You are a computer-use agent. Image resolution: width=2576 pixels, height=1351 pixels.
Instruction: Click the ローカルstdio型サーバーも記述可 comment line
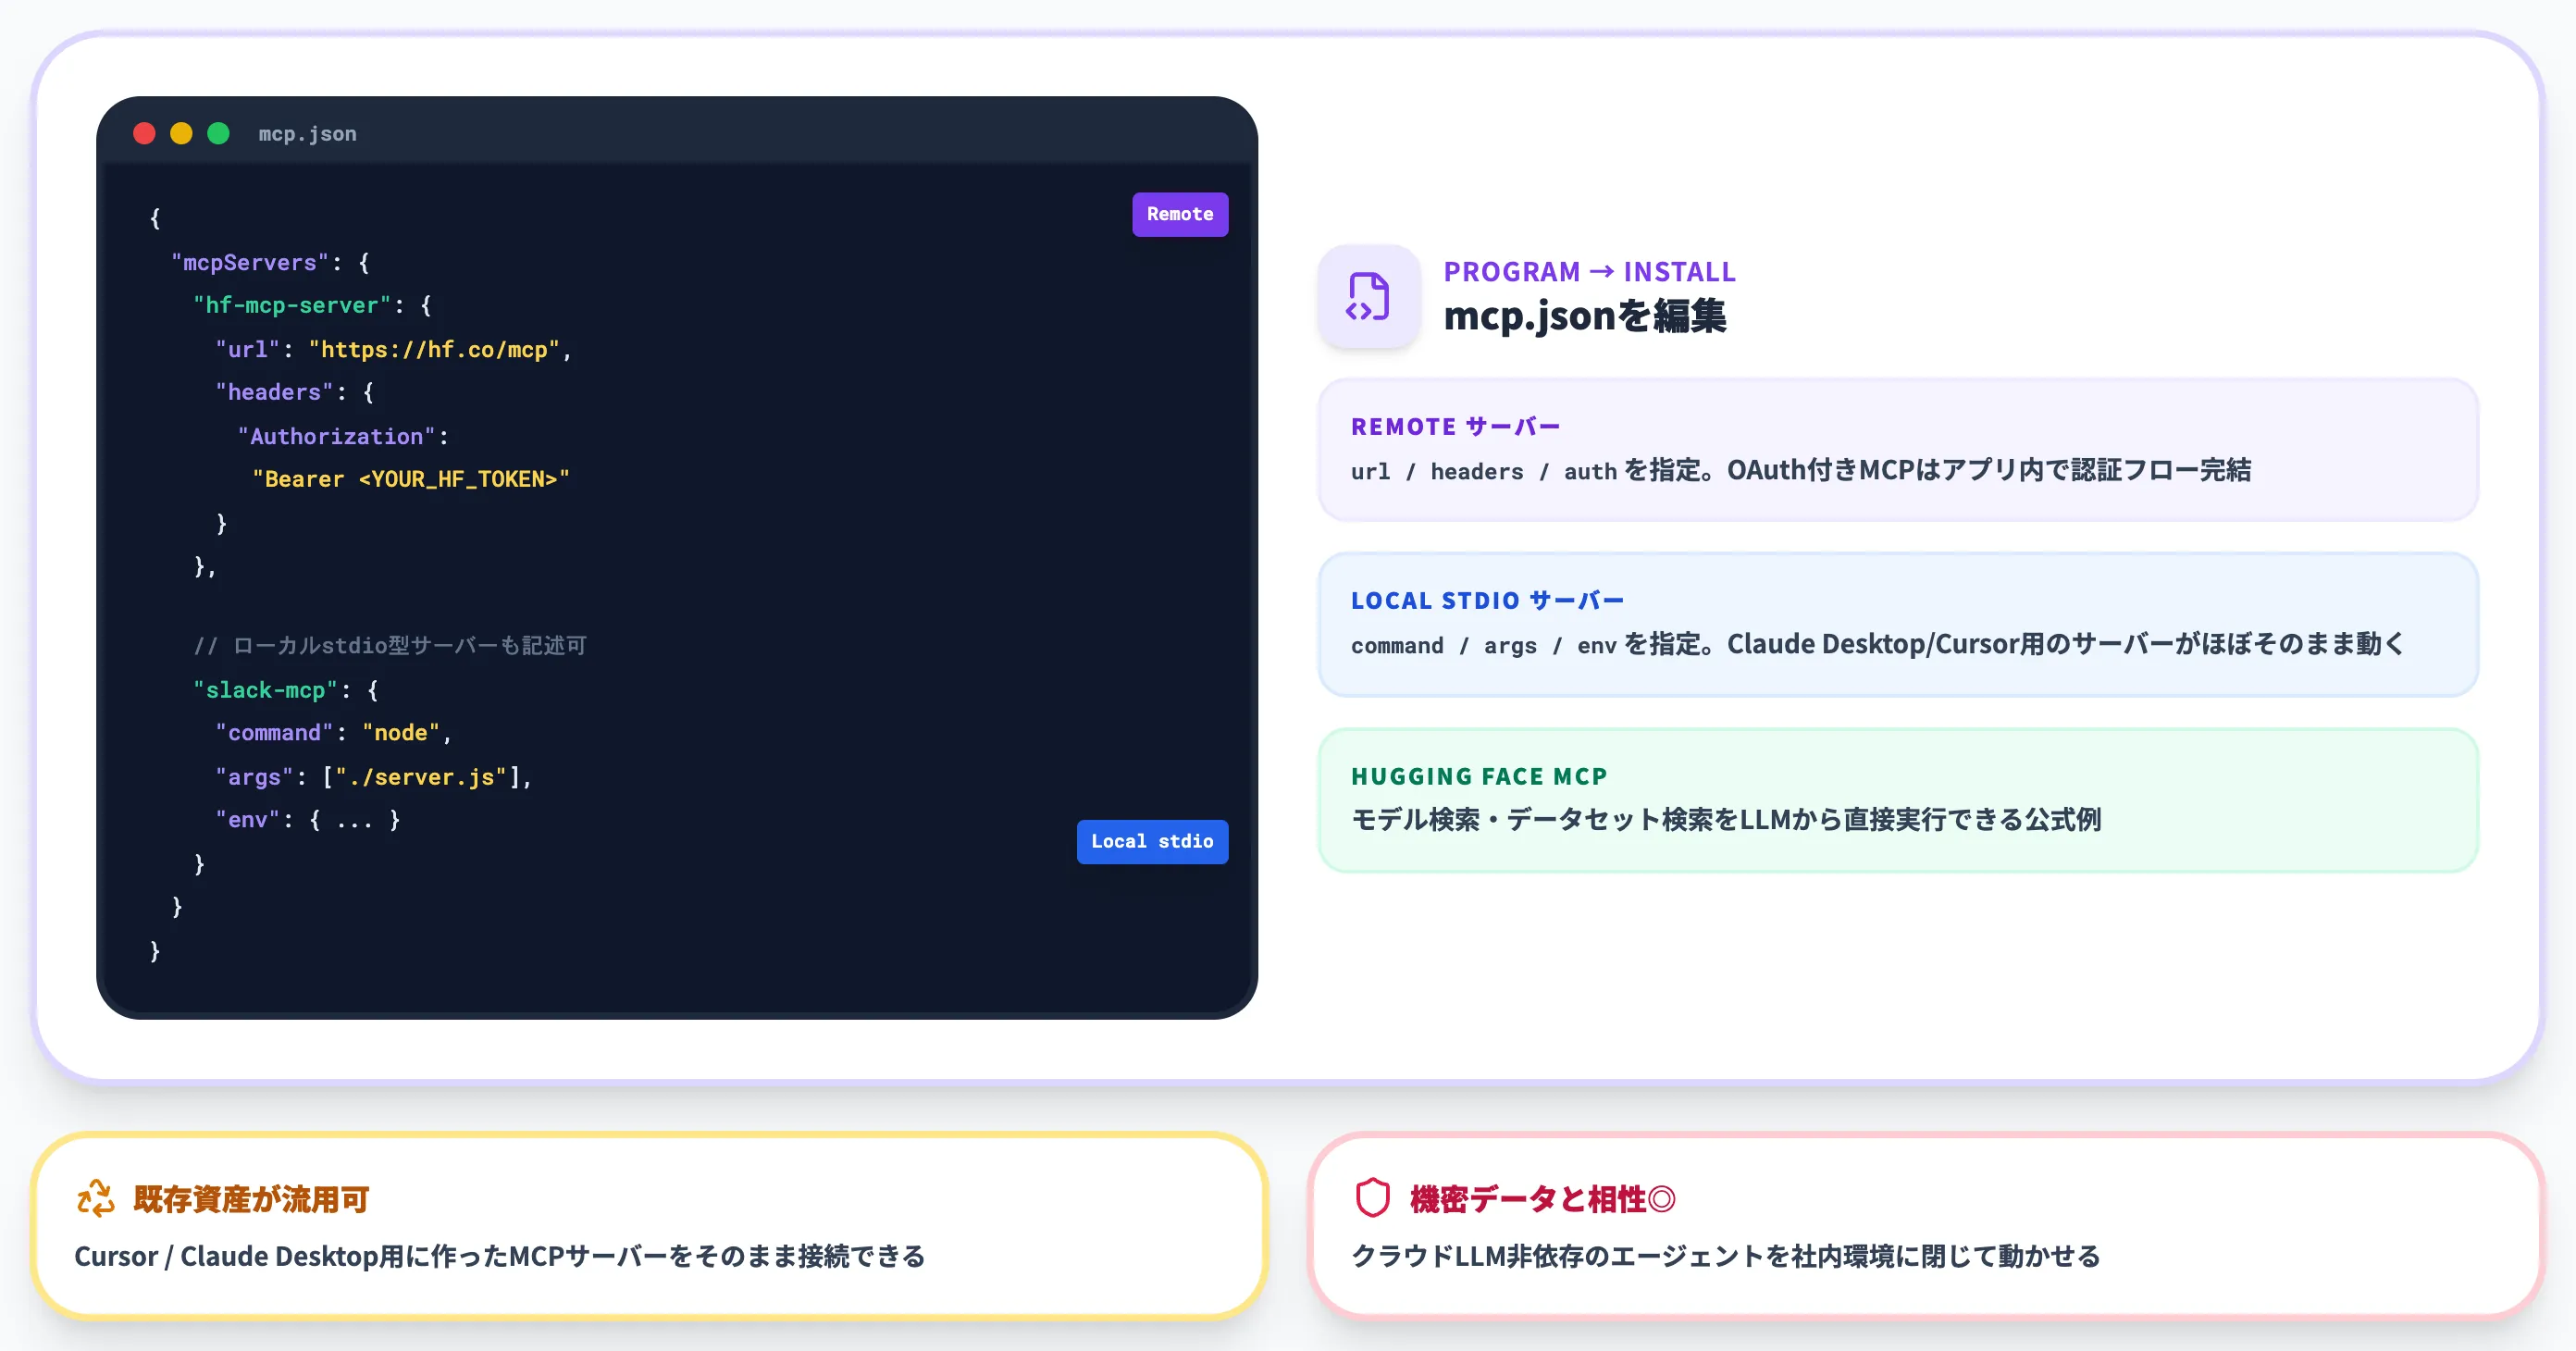tap(390, 645)
